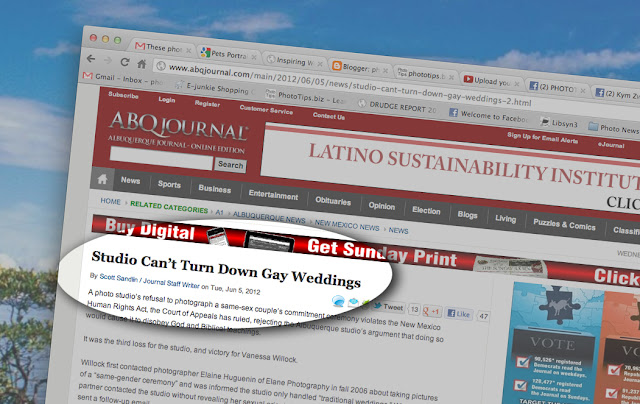
Task: Click the author link Scott Sandlin
Action: (118, 277)
